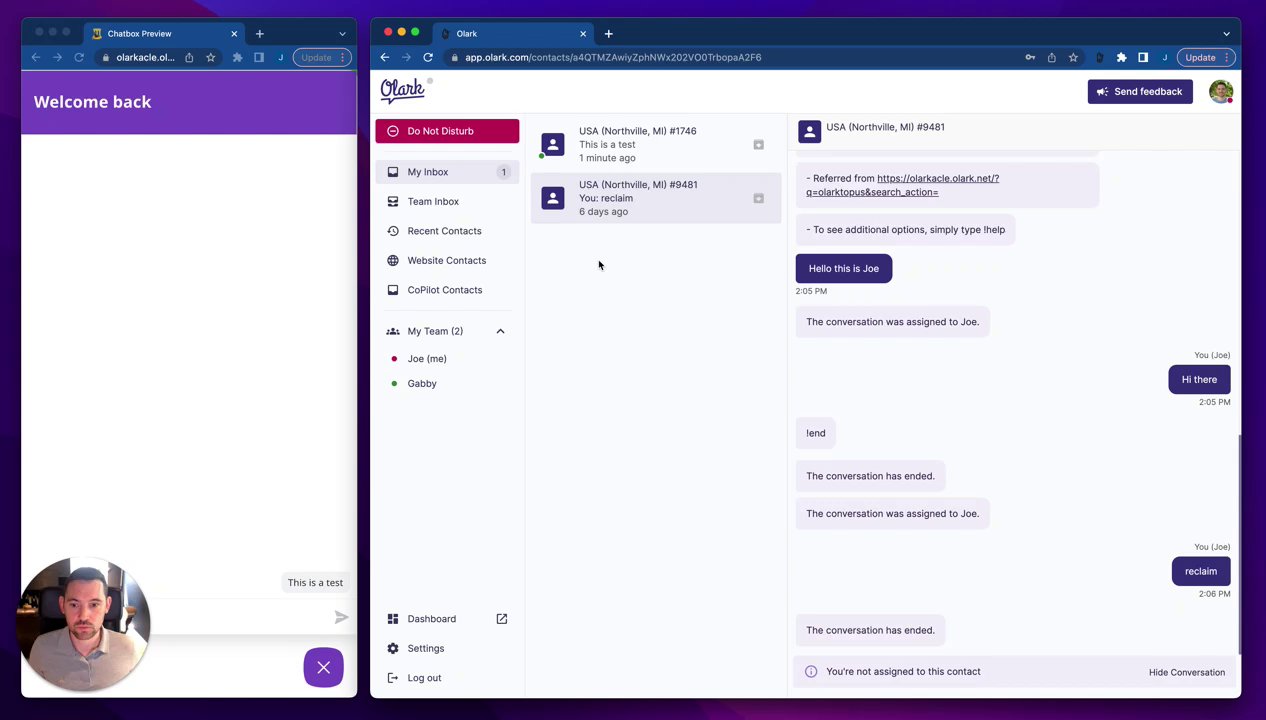Close the Chatbox Preview browser tab

coord(234,33)
